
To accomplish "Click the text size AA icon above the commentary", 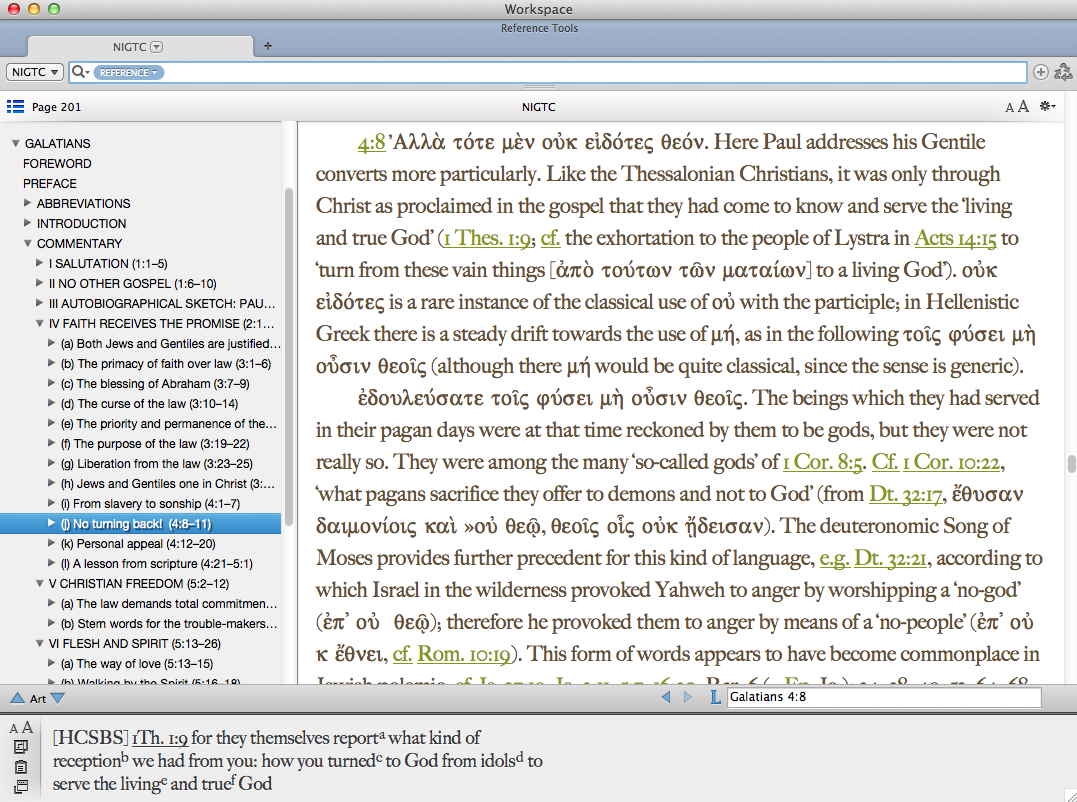I will (1016, 107).
